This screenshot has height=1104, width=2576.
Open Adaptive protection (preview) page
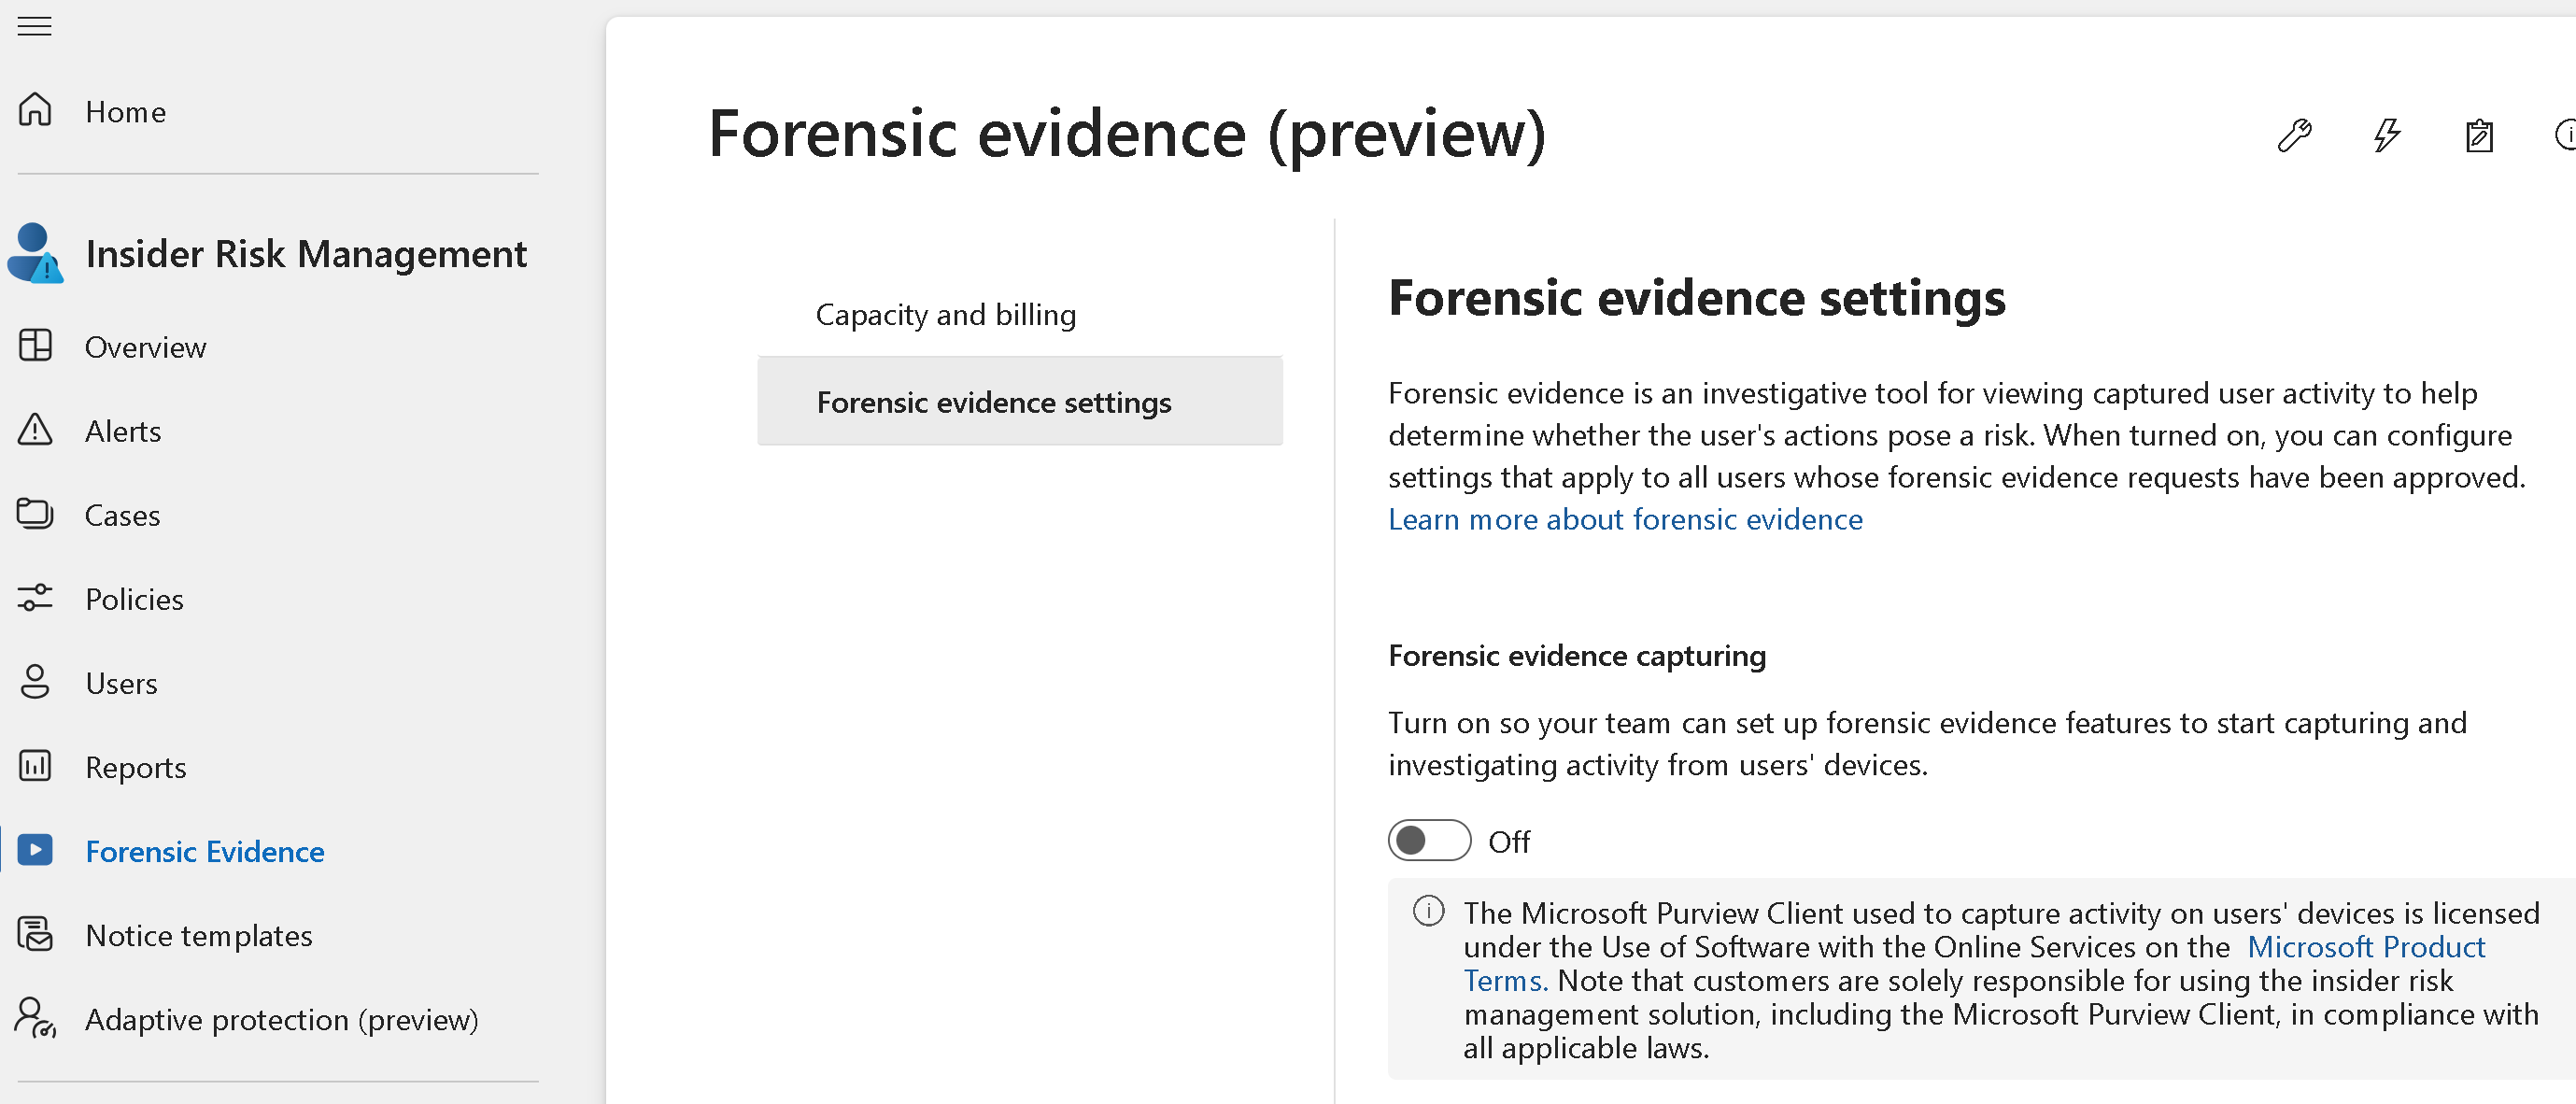(281, 1019)
